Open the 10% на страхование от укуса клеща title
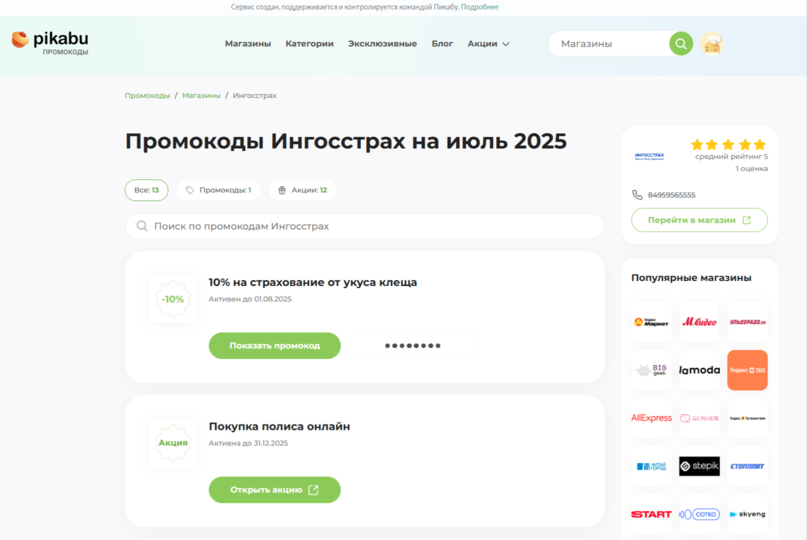This screenshot has width=807, height=540. pyautogui.click(x=312, y=282)
